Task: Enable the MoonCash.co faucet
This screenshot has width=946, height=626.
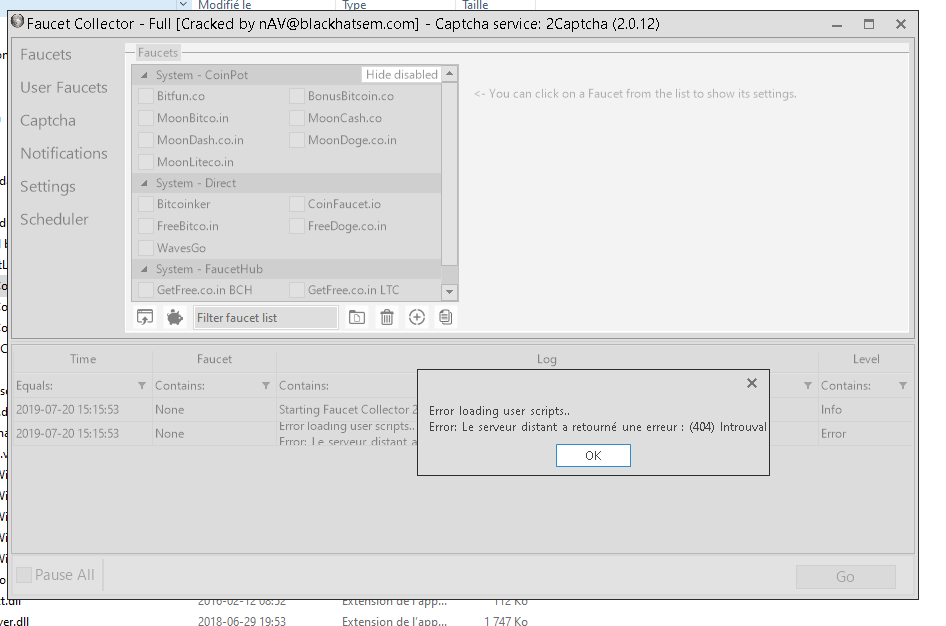Action: coord(296,118)
